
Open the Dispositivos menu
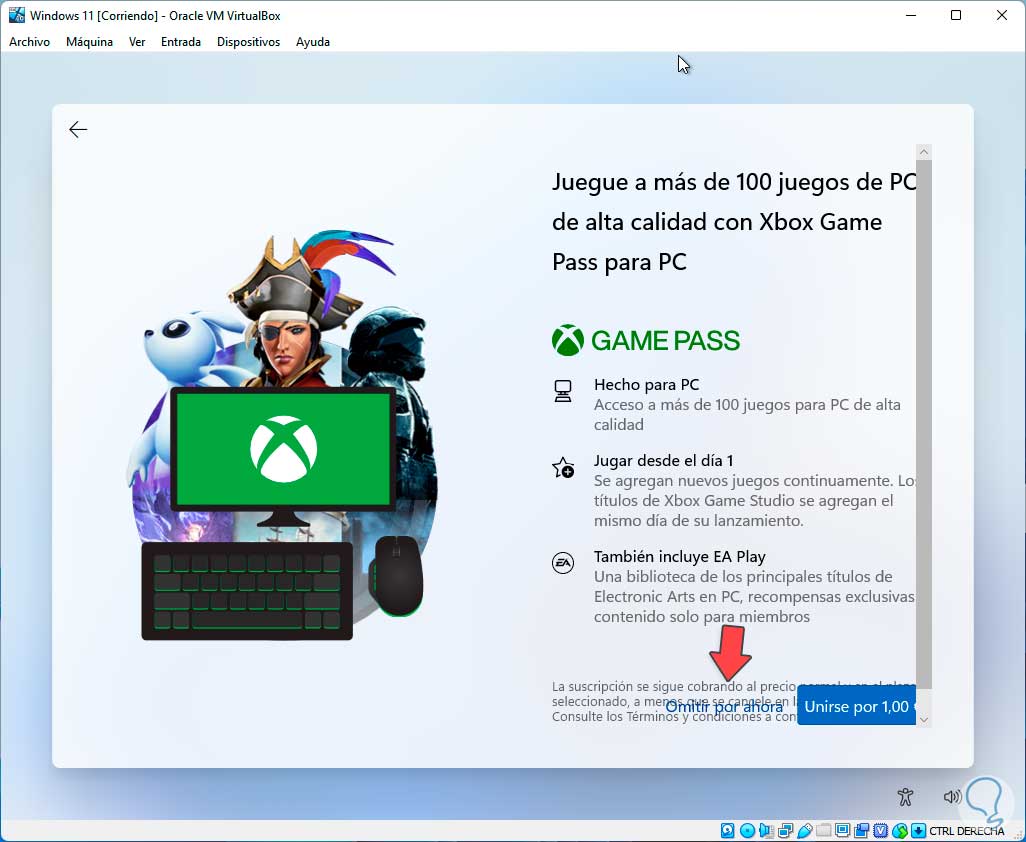pyautogui.click(x=249, y=42)
